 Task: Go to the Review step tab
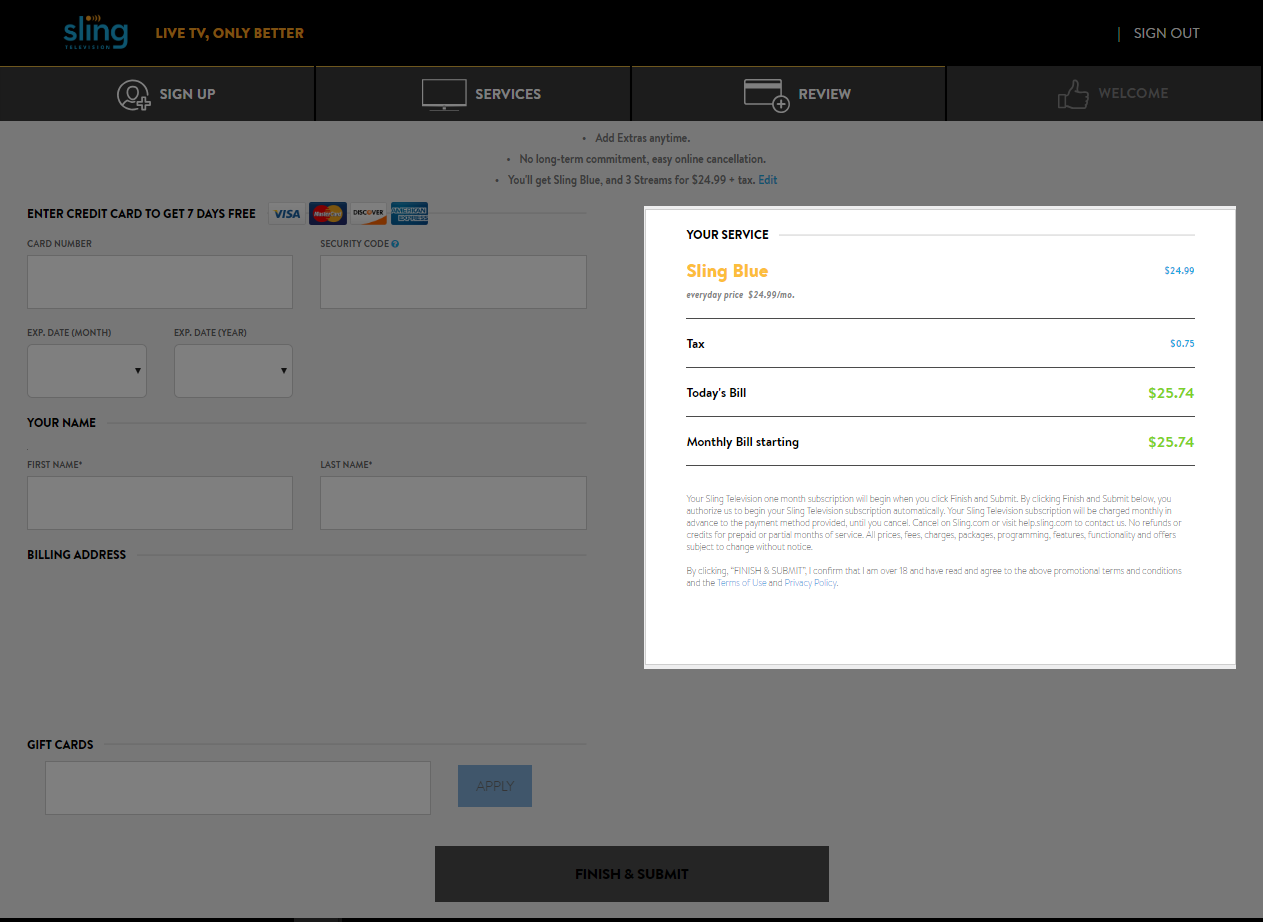tap(788, 94)
